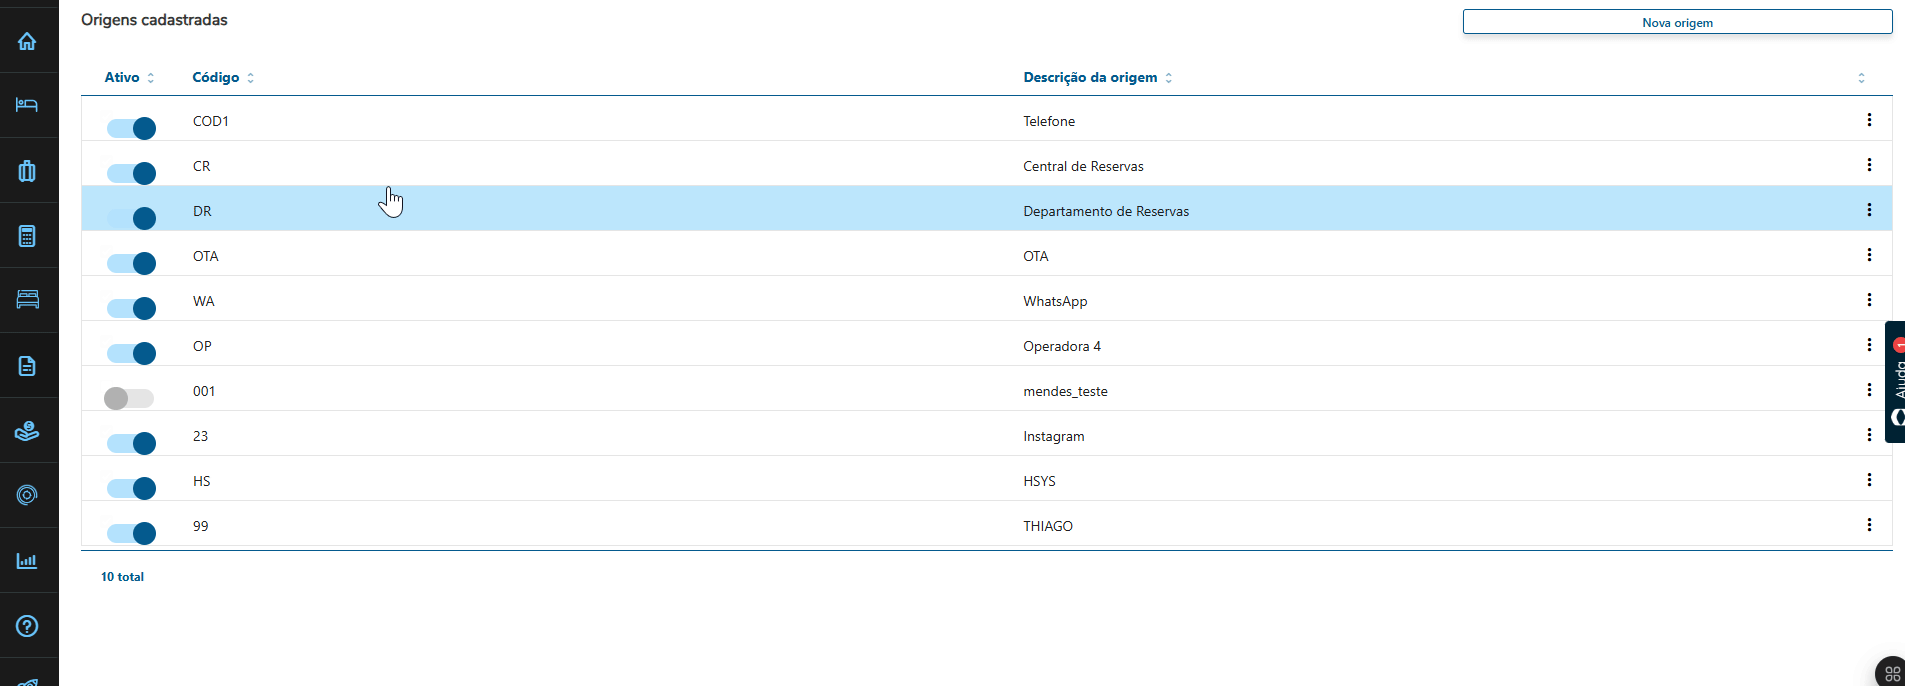Enable the inactive switch for 001 mendes_teste

pos(129,398)
